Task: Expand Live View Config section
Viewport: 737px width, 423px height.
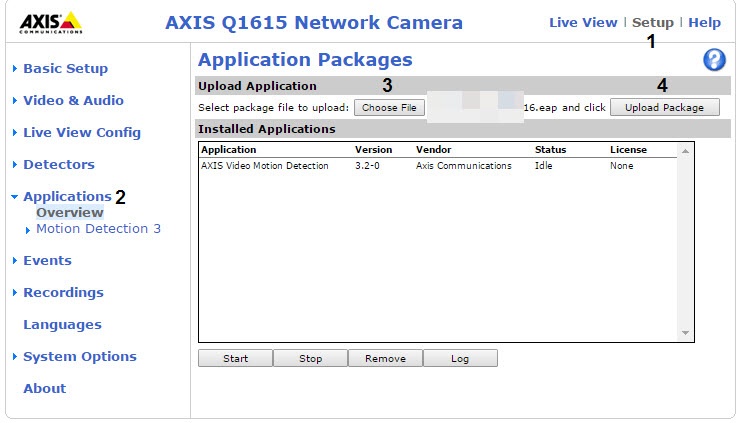Action: click(x=81, y=133)
